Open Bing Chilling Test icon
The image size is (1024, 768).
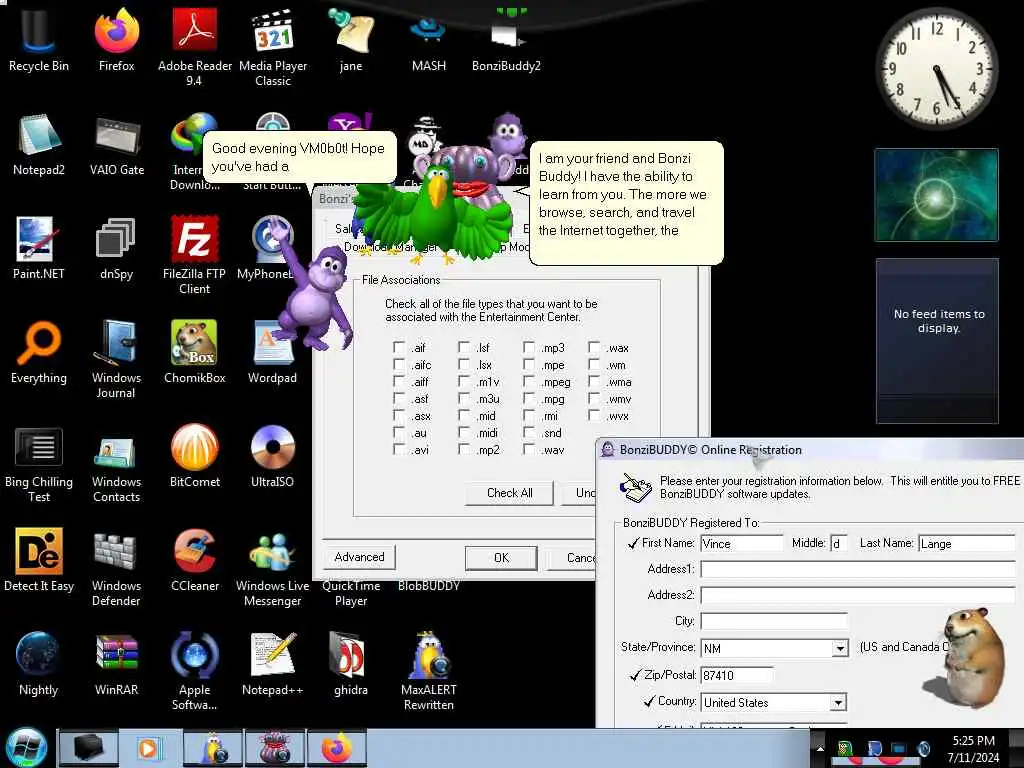pos(39,464)
